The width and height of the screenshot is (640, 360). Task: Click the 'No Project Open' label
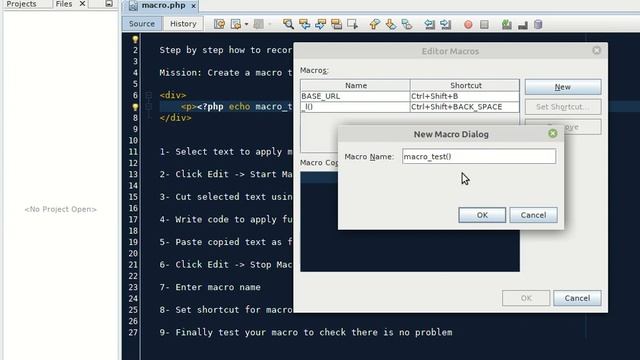[x=60, y=209]
